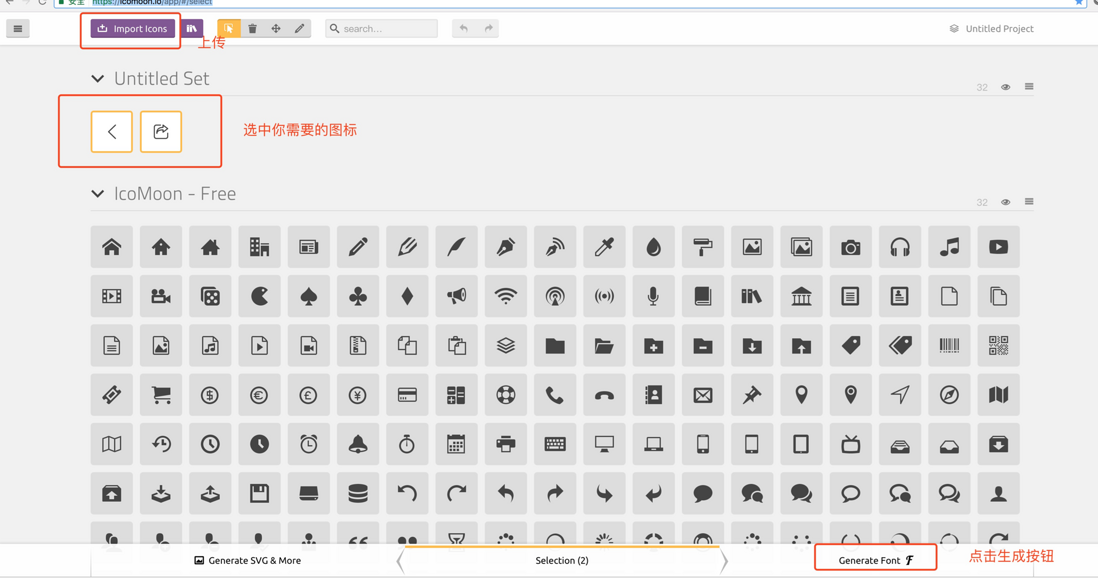Select the database icon
Image resolution: width=1098 pixels, height=578 pixels.
tap(358, 493)
